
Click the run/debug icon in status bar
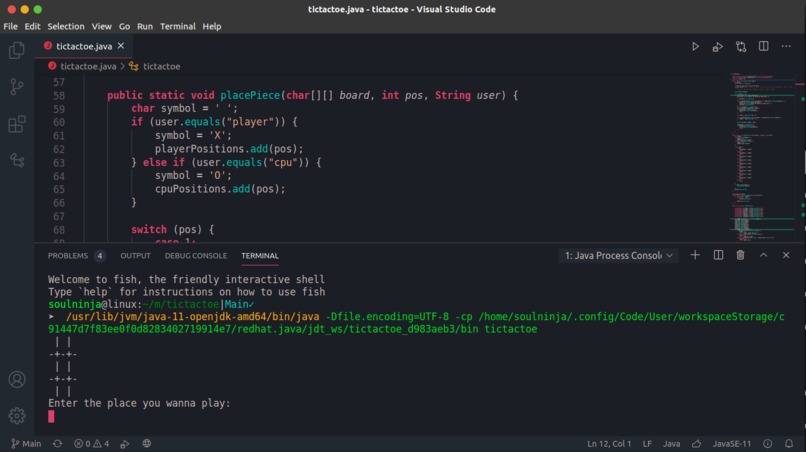point(124,443)
